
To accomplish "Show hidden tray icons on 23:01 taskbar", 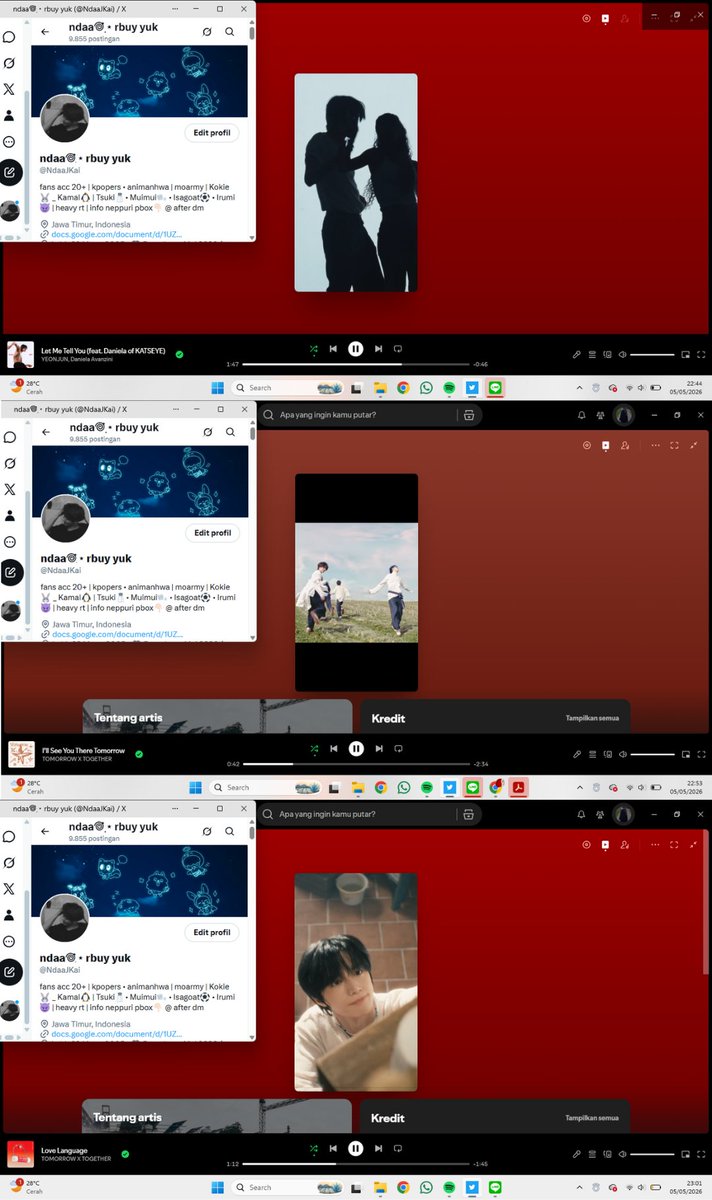I will pos(579,1187).
